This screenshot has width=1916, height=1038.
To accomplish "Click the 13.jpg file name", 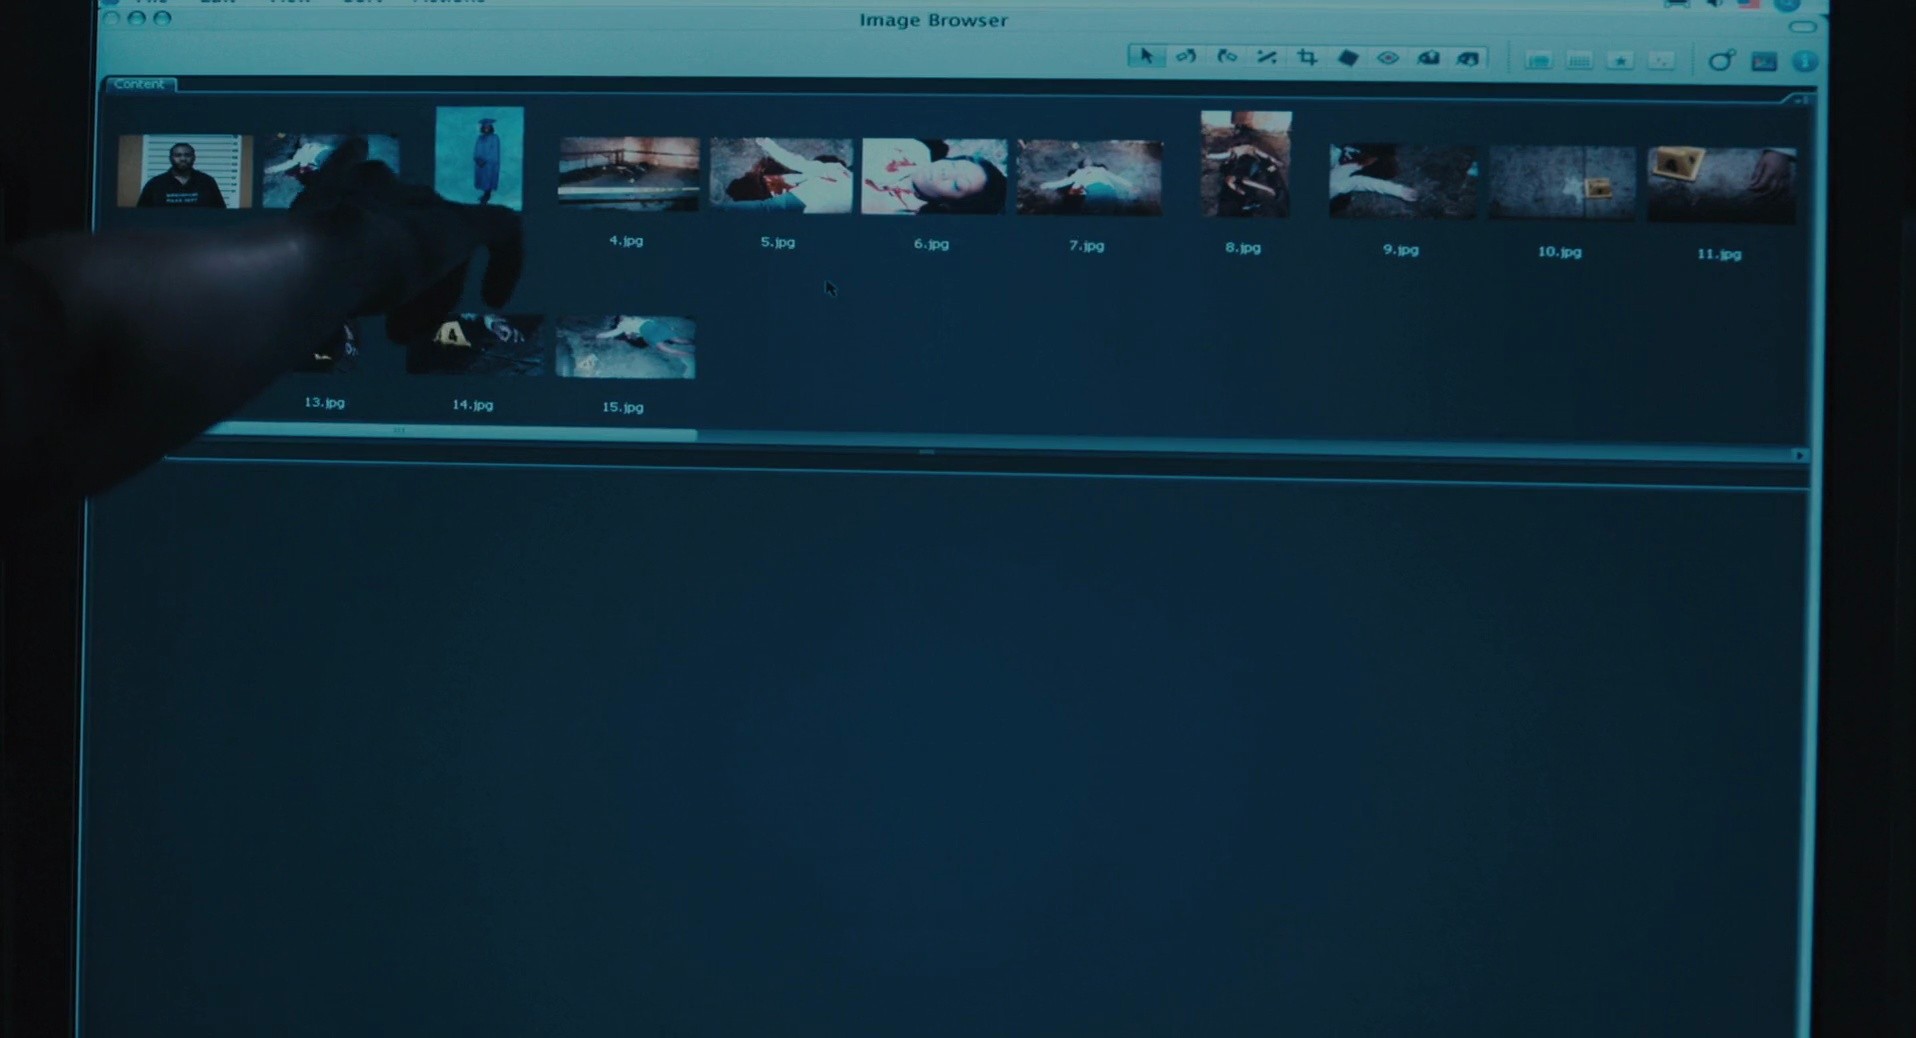I will 324,402.
